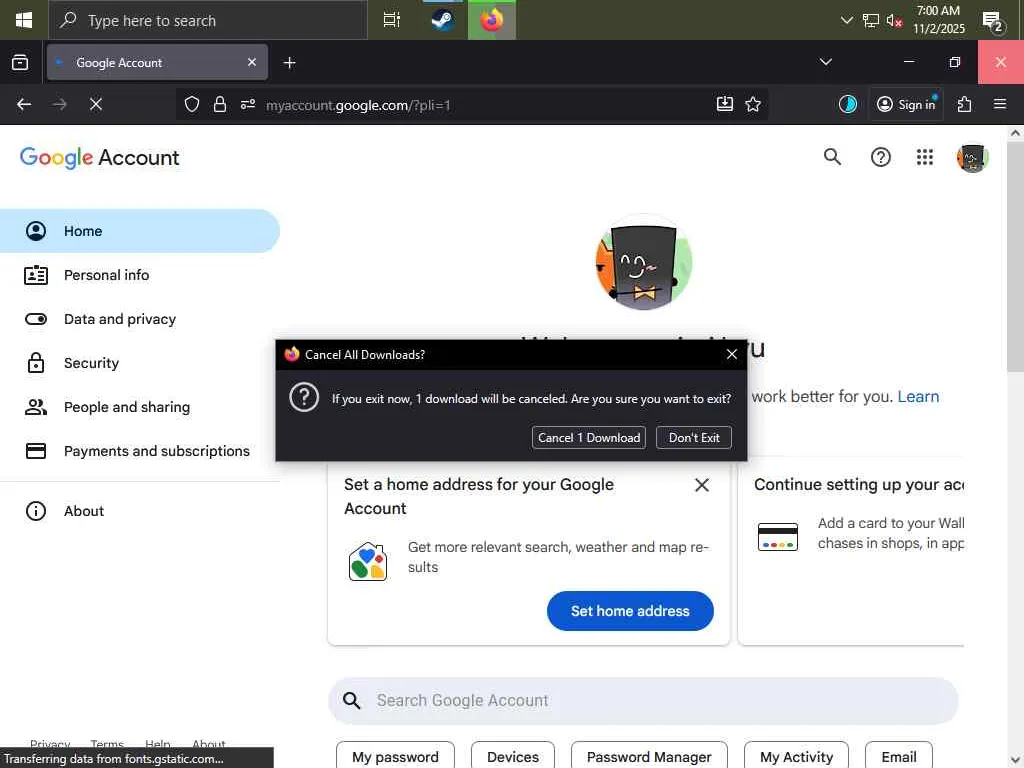This screenshot has width=1024, height=768.
Task: Close the Google Account tab
Action: [x=251, y=62]
